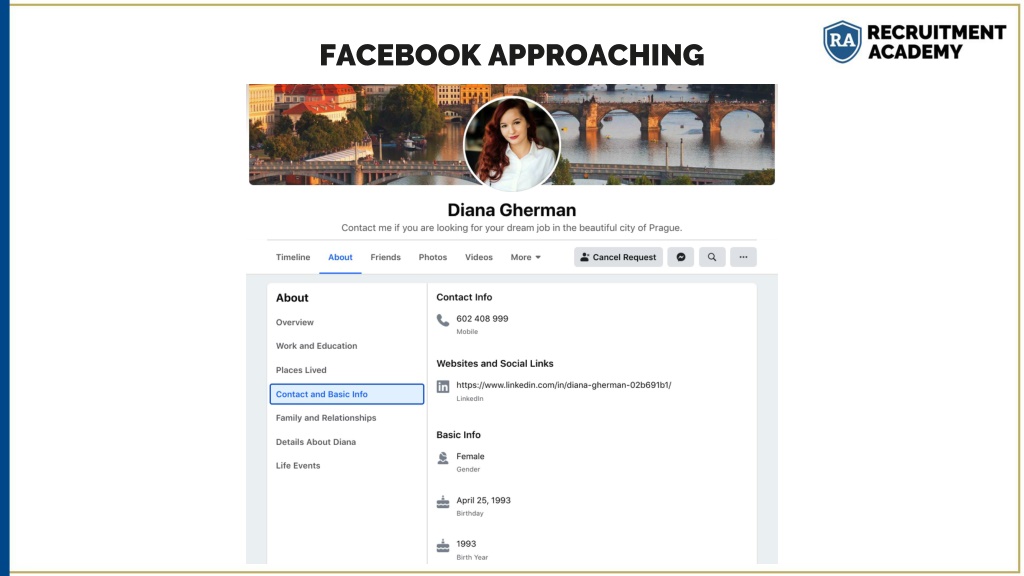Image resolution: width=1024 pixels, height=576 pixels.
Task: Click the cake icon beside Birth Year 1993
Action: pos(443,545)
